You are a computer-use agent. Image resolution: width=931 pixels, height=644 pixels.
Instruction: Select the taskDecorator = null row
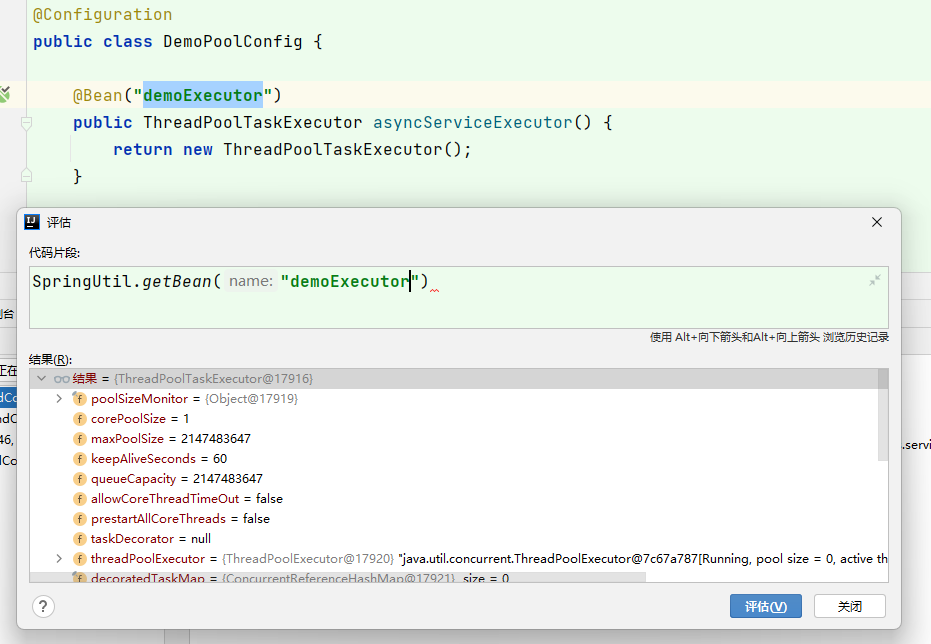[454, 538]
